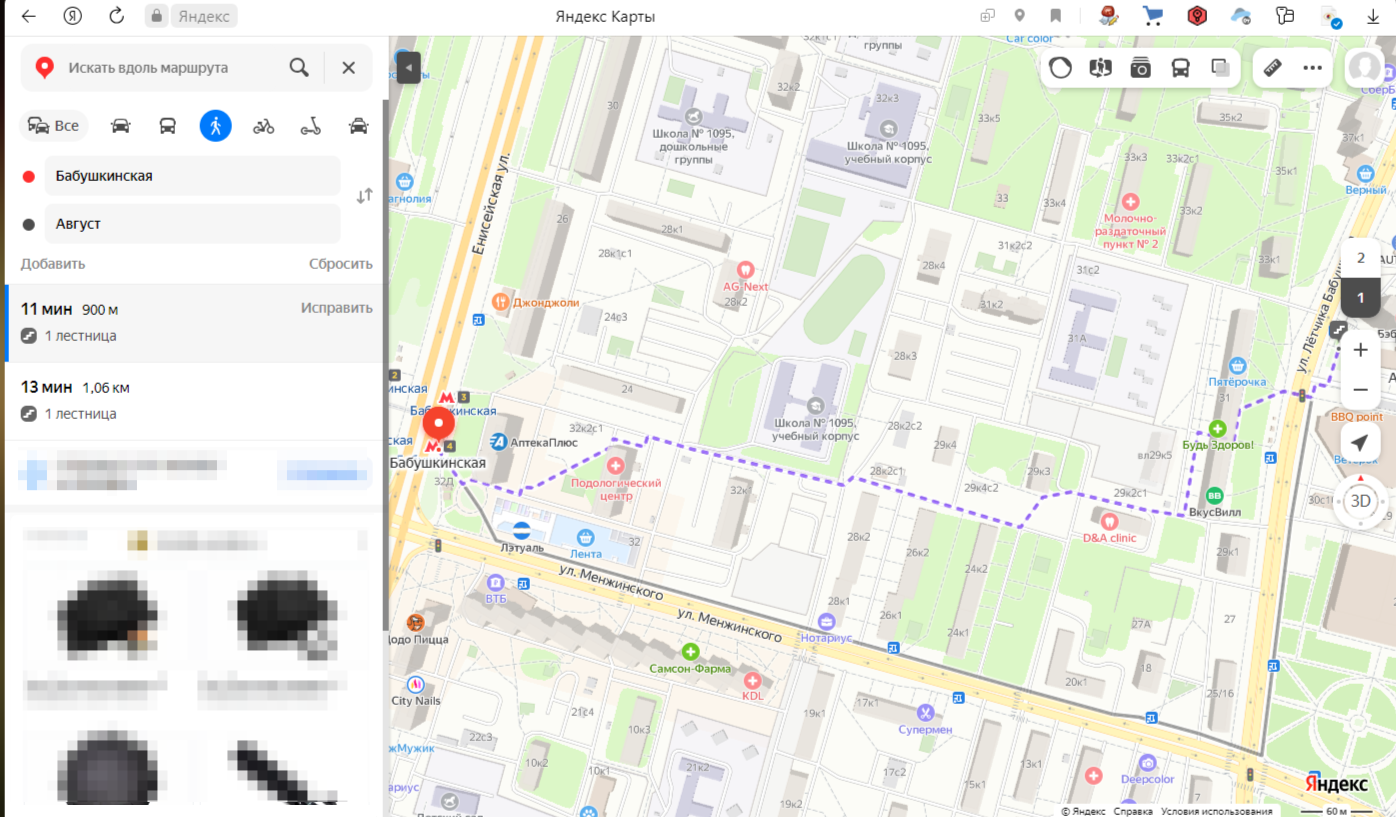
Task: Click the search magnifier icon
Action: pos(299,68)
